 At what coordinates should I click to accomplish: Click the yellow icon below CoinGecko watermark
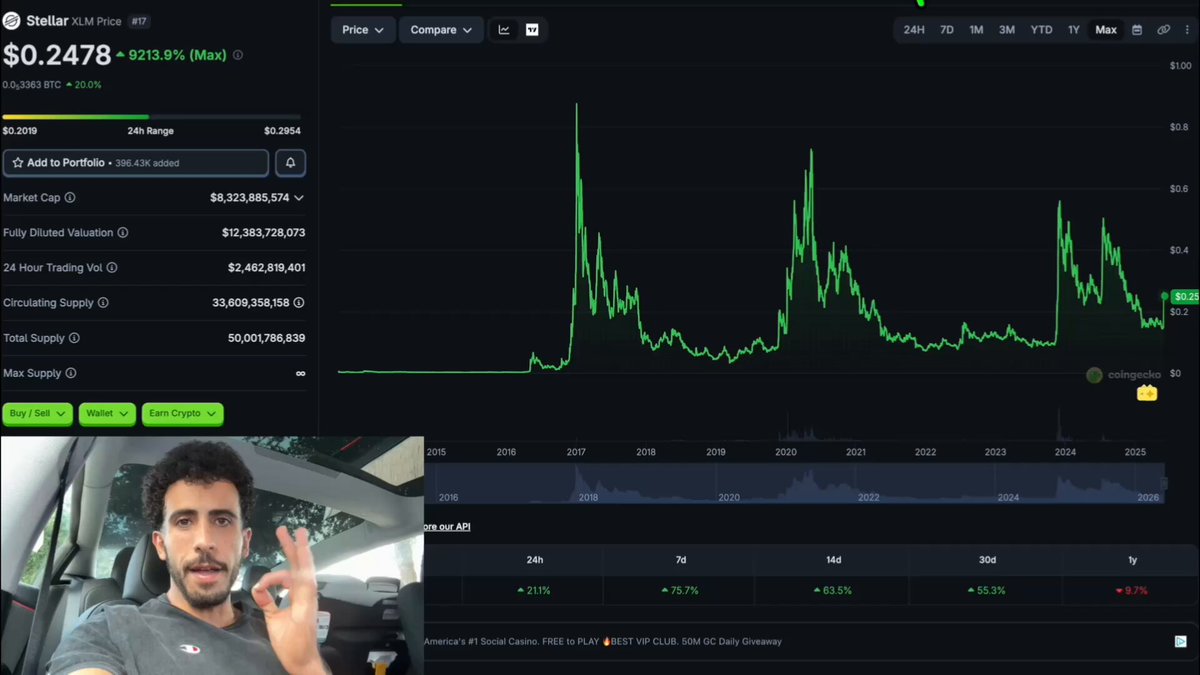1147,394
